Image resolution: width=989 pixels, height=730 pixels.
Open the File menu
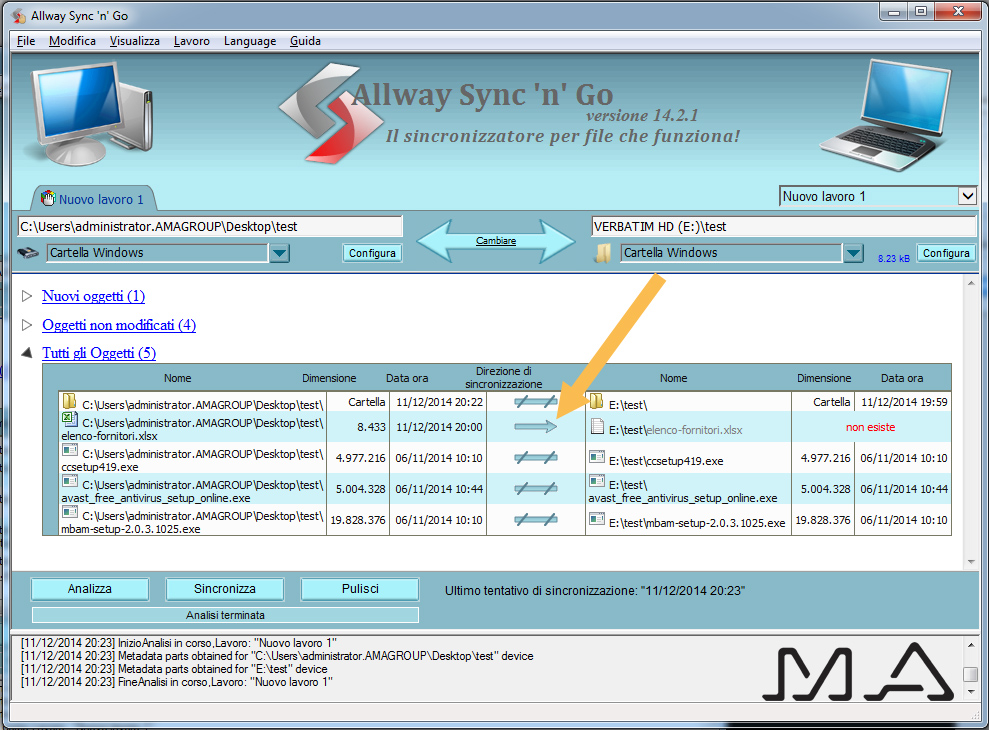(x=26, y=41)
